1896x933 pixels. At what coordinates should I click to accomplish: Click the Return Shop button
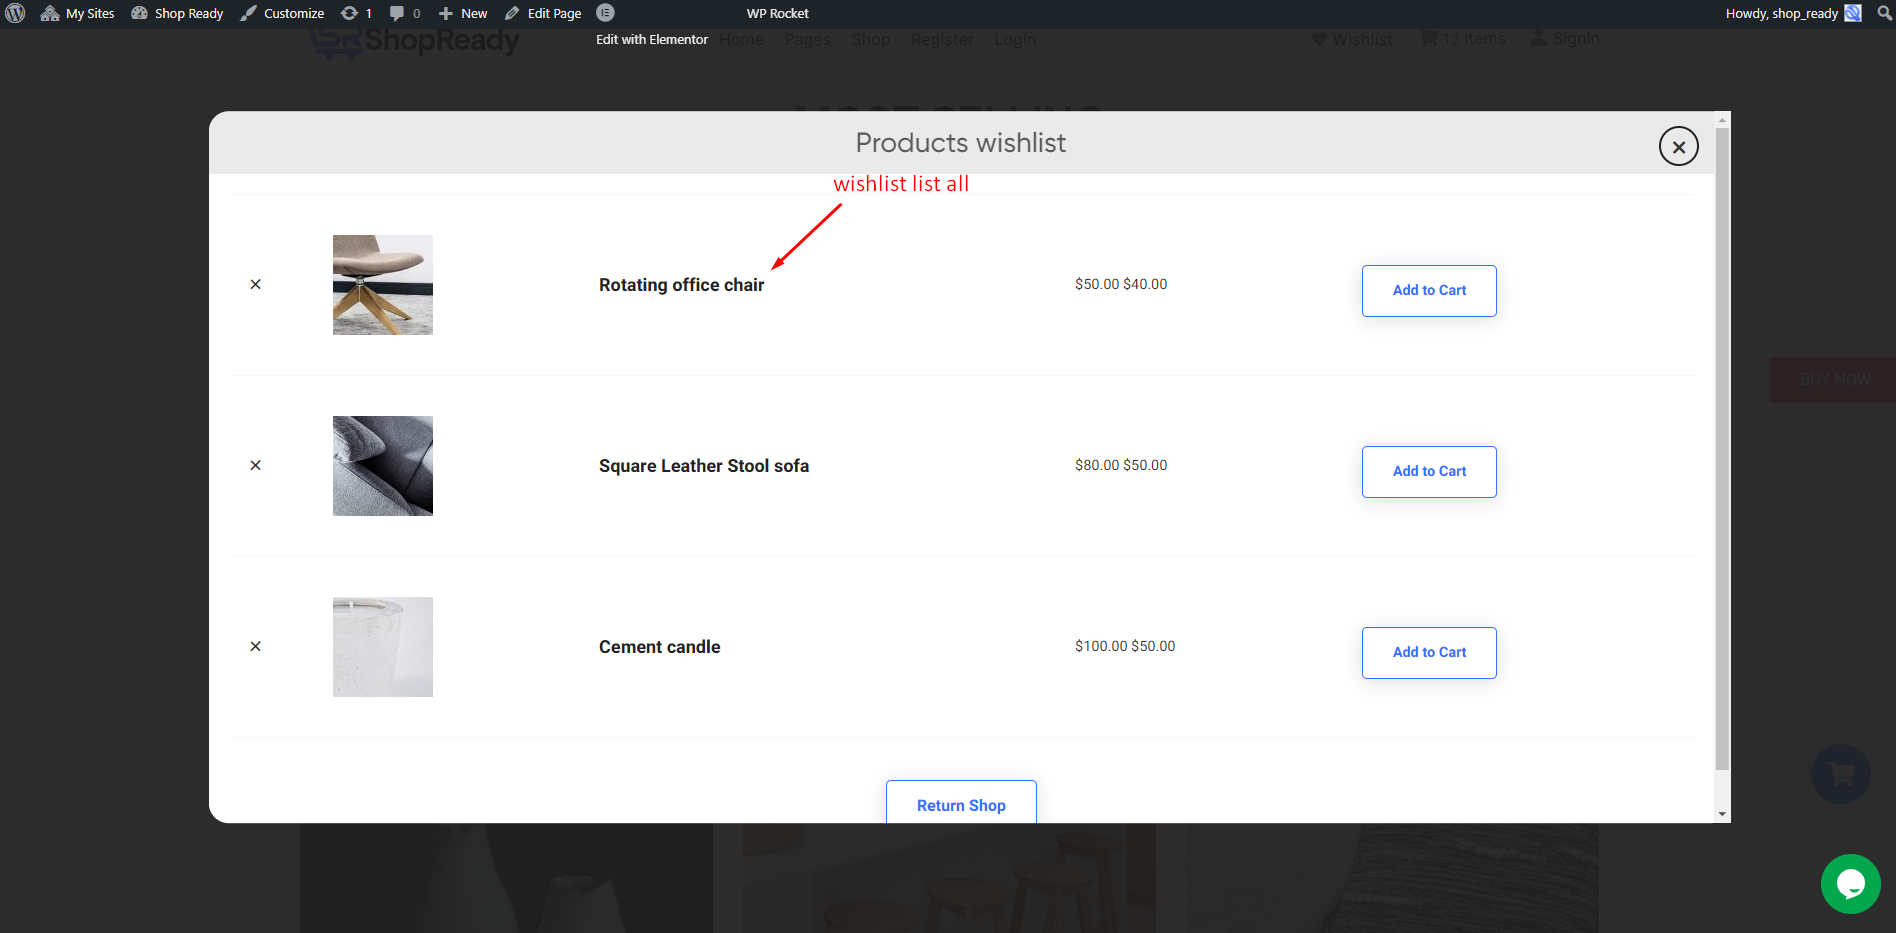960,804
